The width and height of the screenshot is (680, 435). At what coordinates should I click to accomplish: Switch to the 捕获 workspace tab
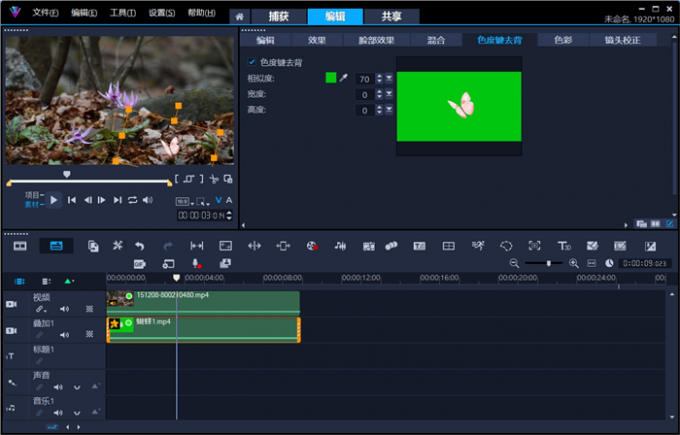point(278,16)
